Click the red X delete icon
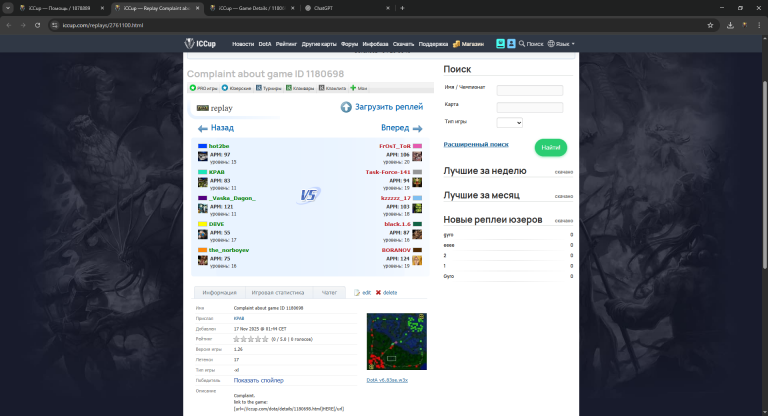The height and width of the screenshot is (416, 768). coord(378,293)
